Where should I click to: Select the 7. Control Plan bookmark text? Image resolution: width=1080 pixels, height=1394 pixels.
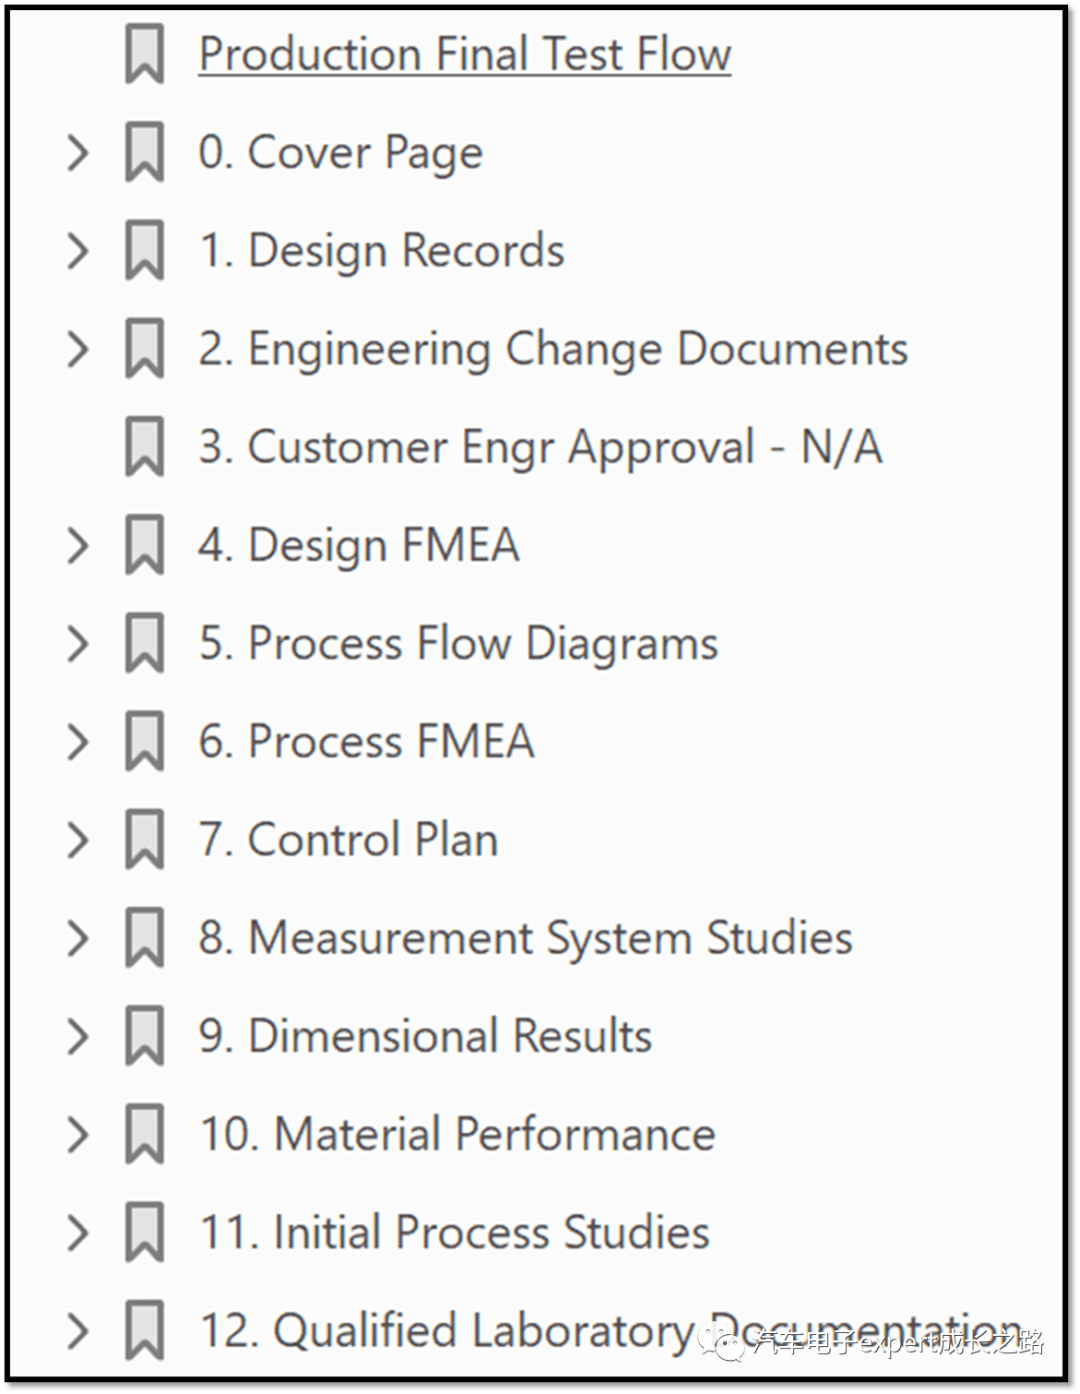(348, 840)
